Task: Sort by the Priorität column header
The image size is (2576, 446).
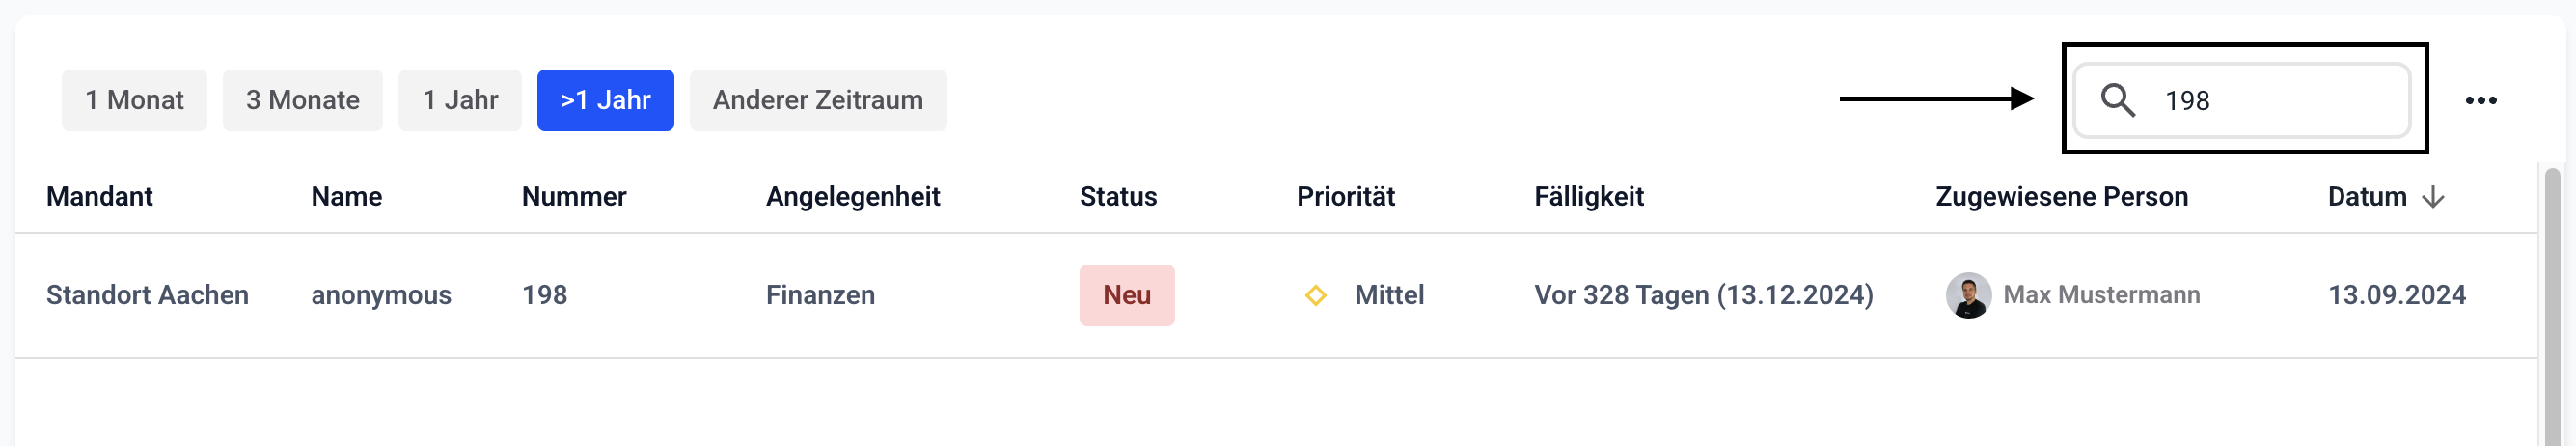Action: (1345, 197)
